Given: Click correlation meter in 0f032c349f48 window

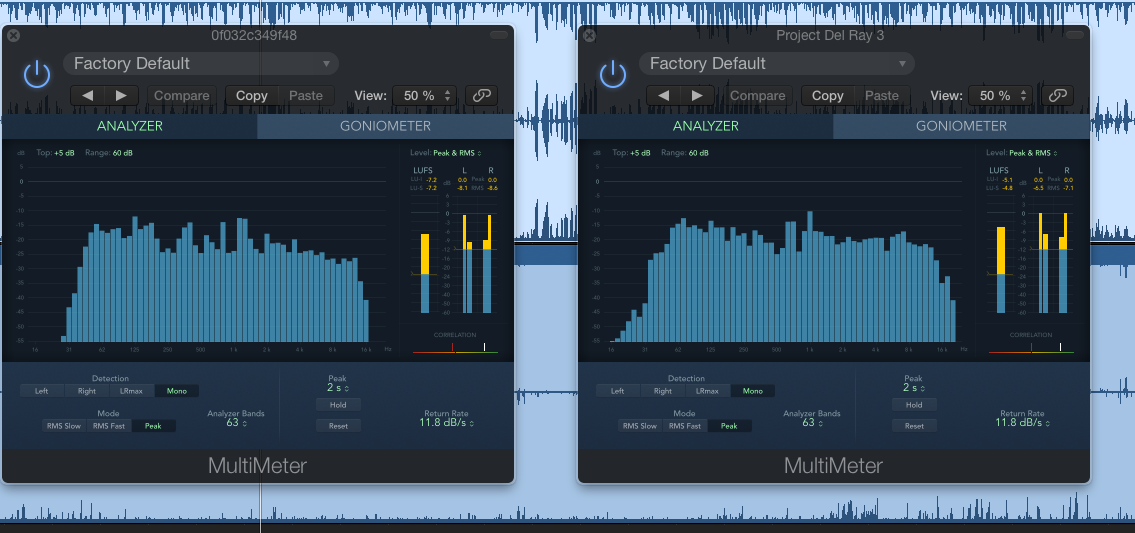Looking at the screenshot, I should 455,349.
